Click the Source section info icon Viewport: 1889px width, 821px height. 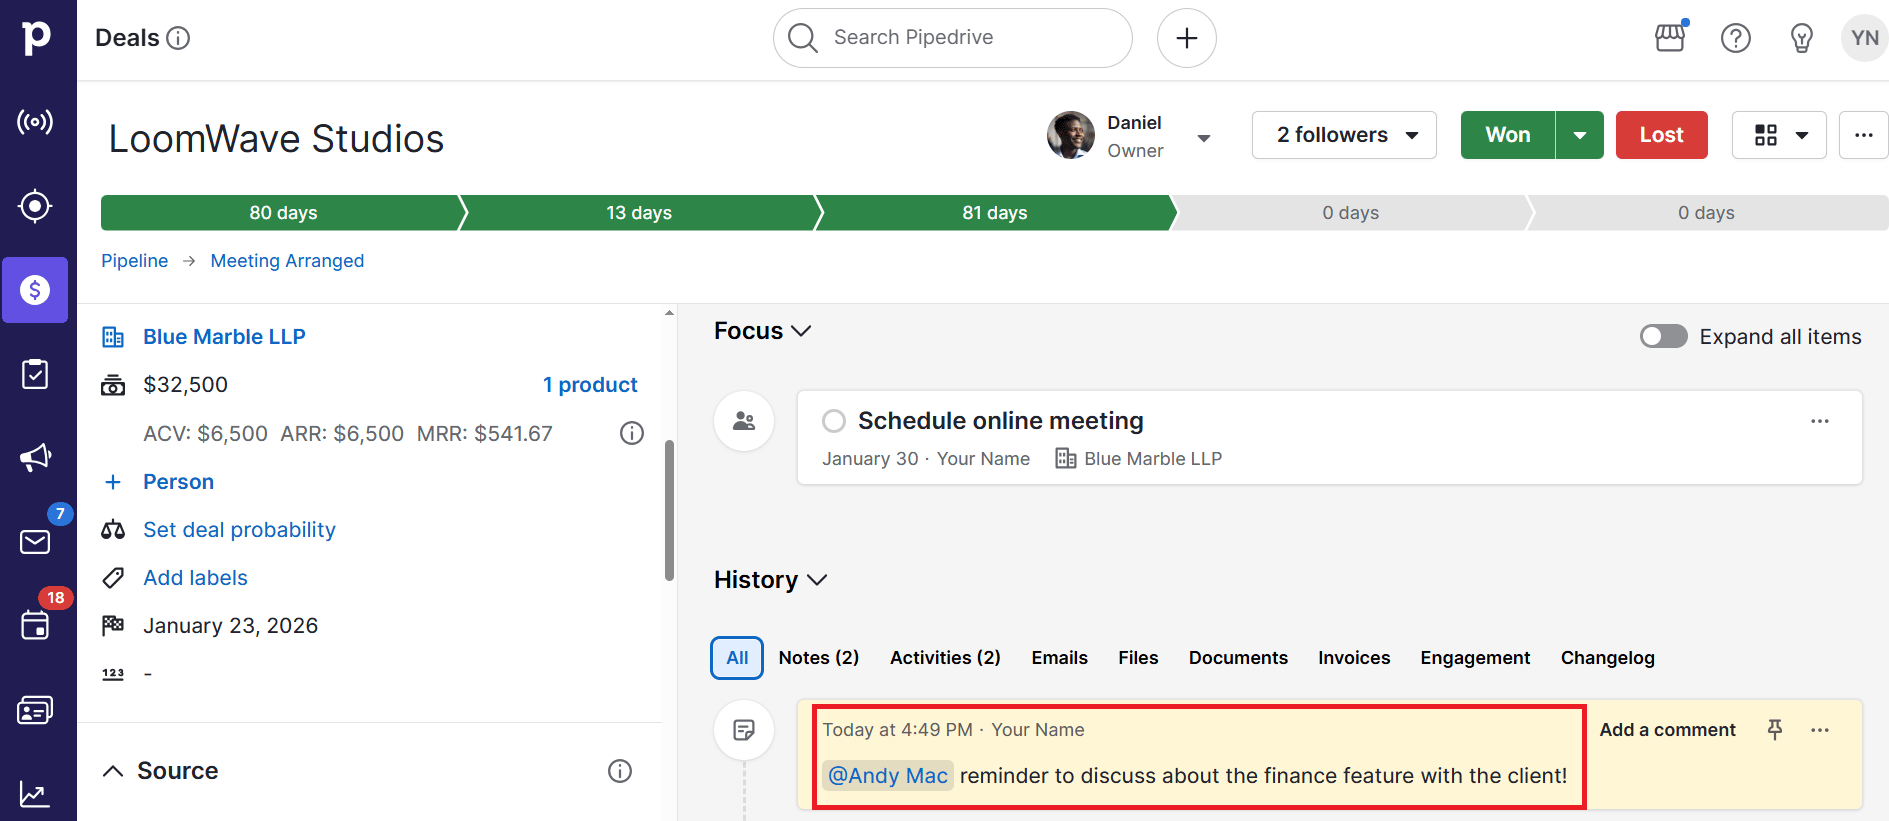tap(620, 771)
